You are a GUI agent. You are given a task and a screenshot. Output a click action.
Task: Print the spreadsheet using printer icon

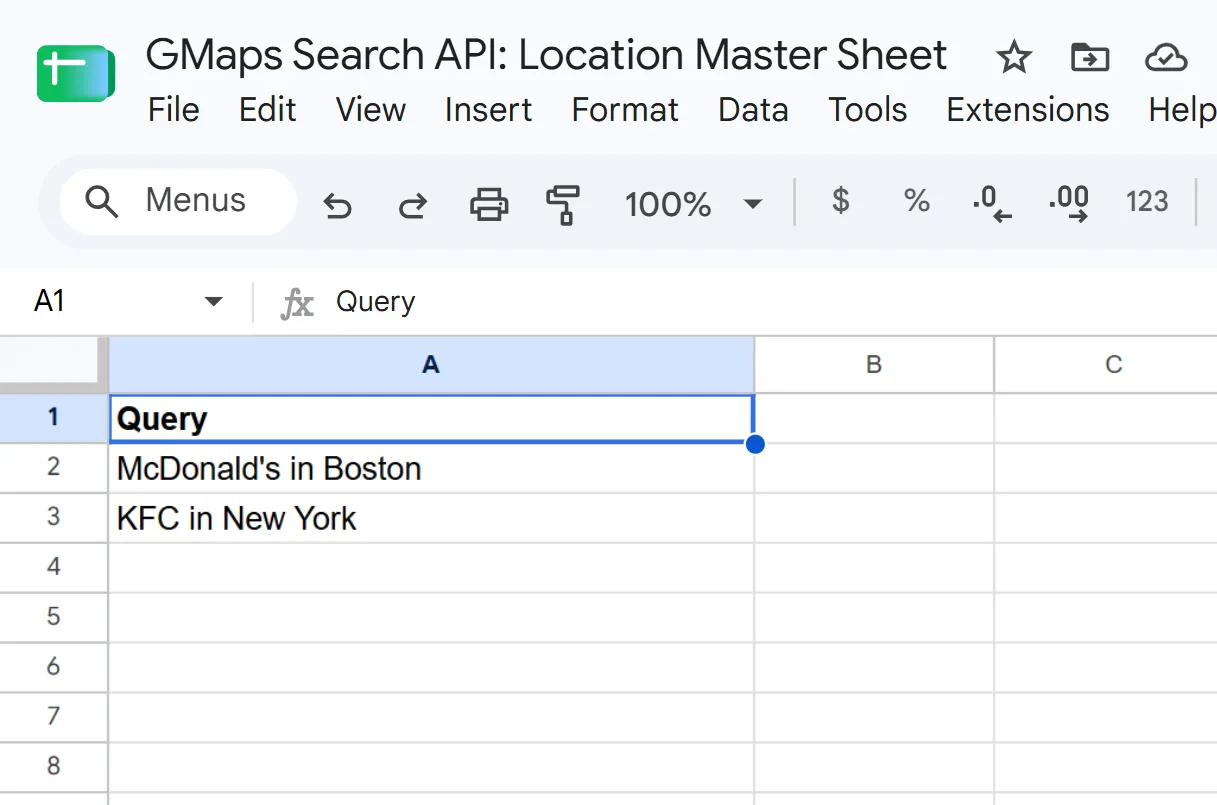489,205
